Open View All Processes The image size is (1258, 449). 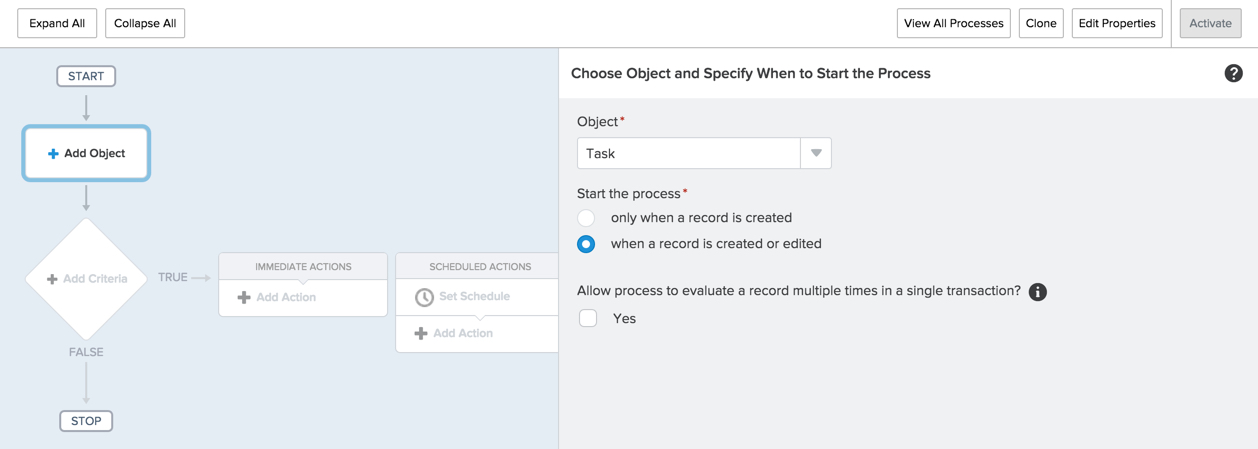coord(953,23)
